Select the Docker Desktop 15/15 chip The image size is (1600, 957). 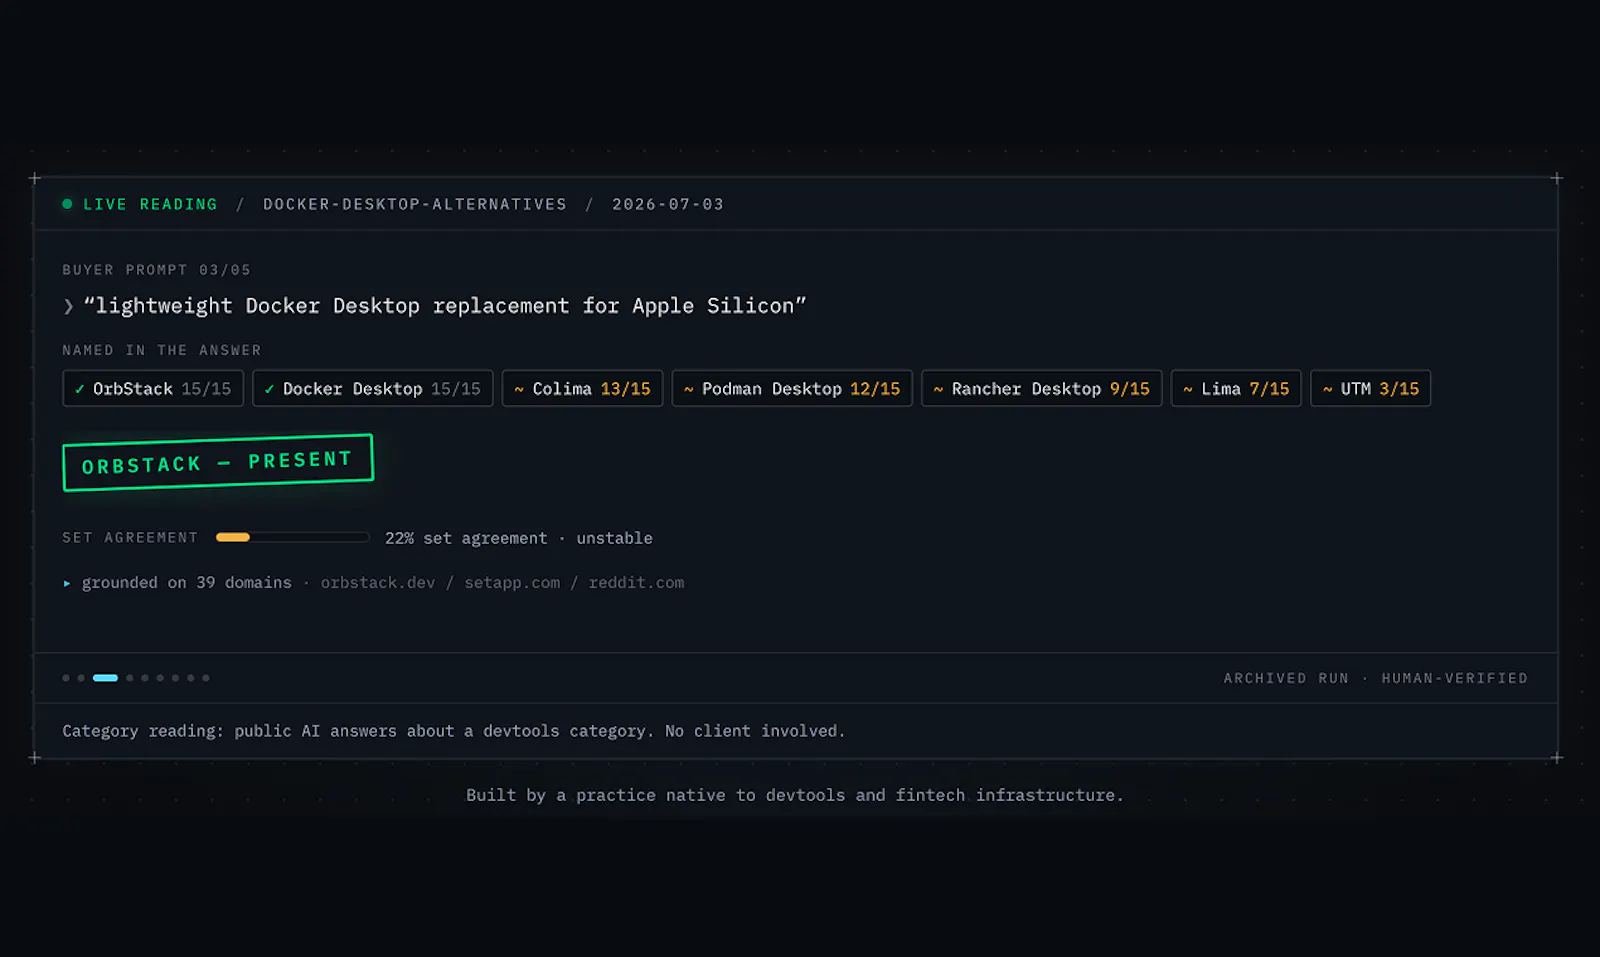372,388
